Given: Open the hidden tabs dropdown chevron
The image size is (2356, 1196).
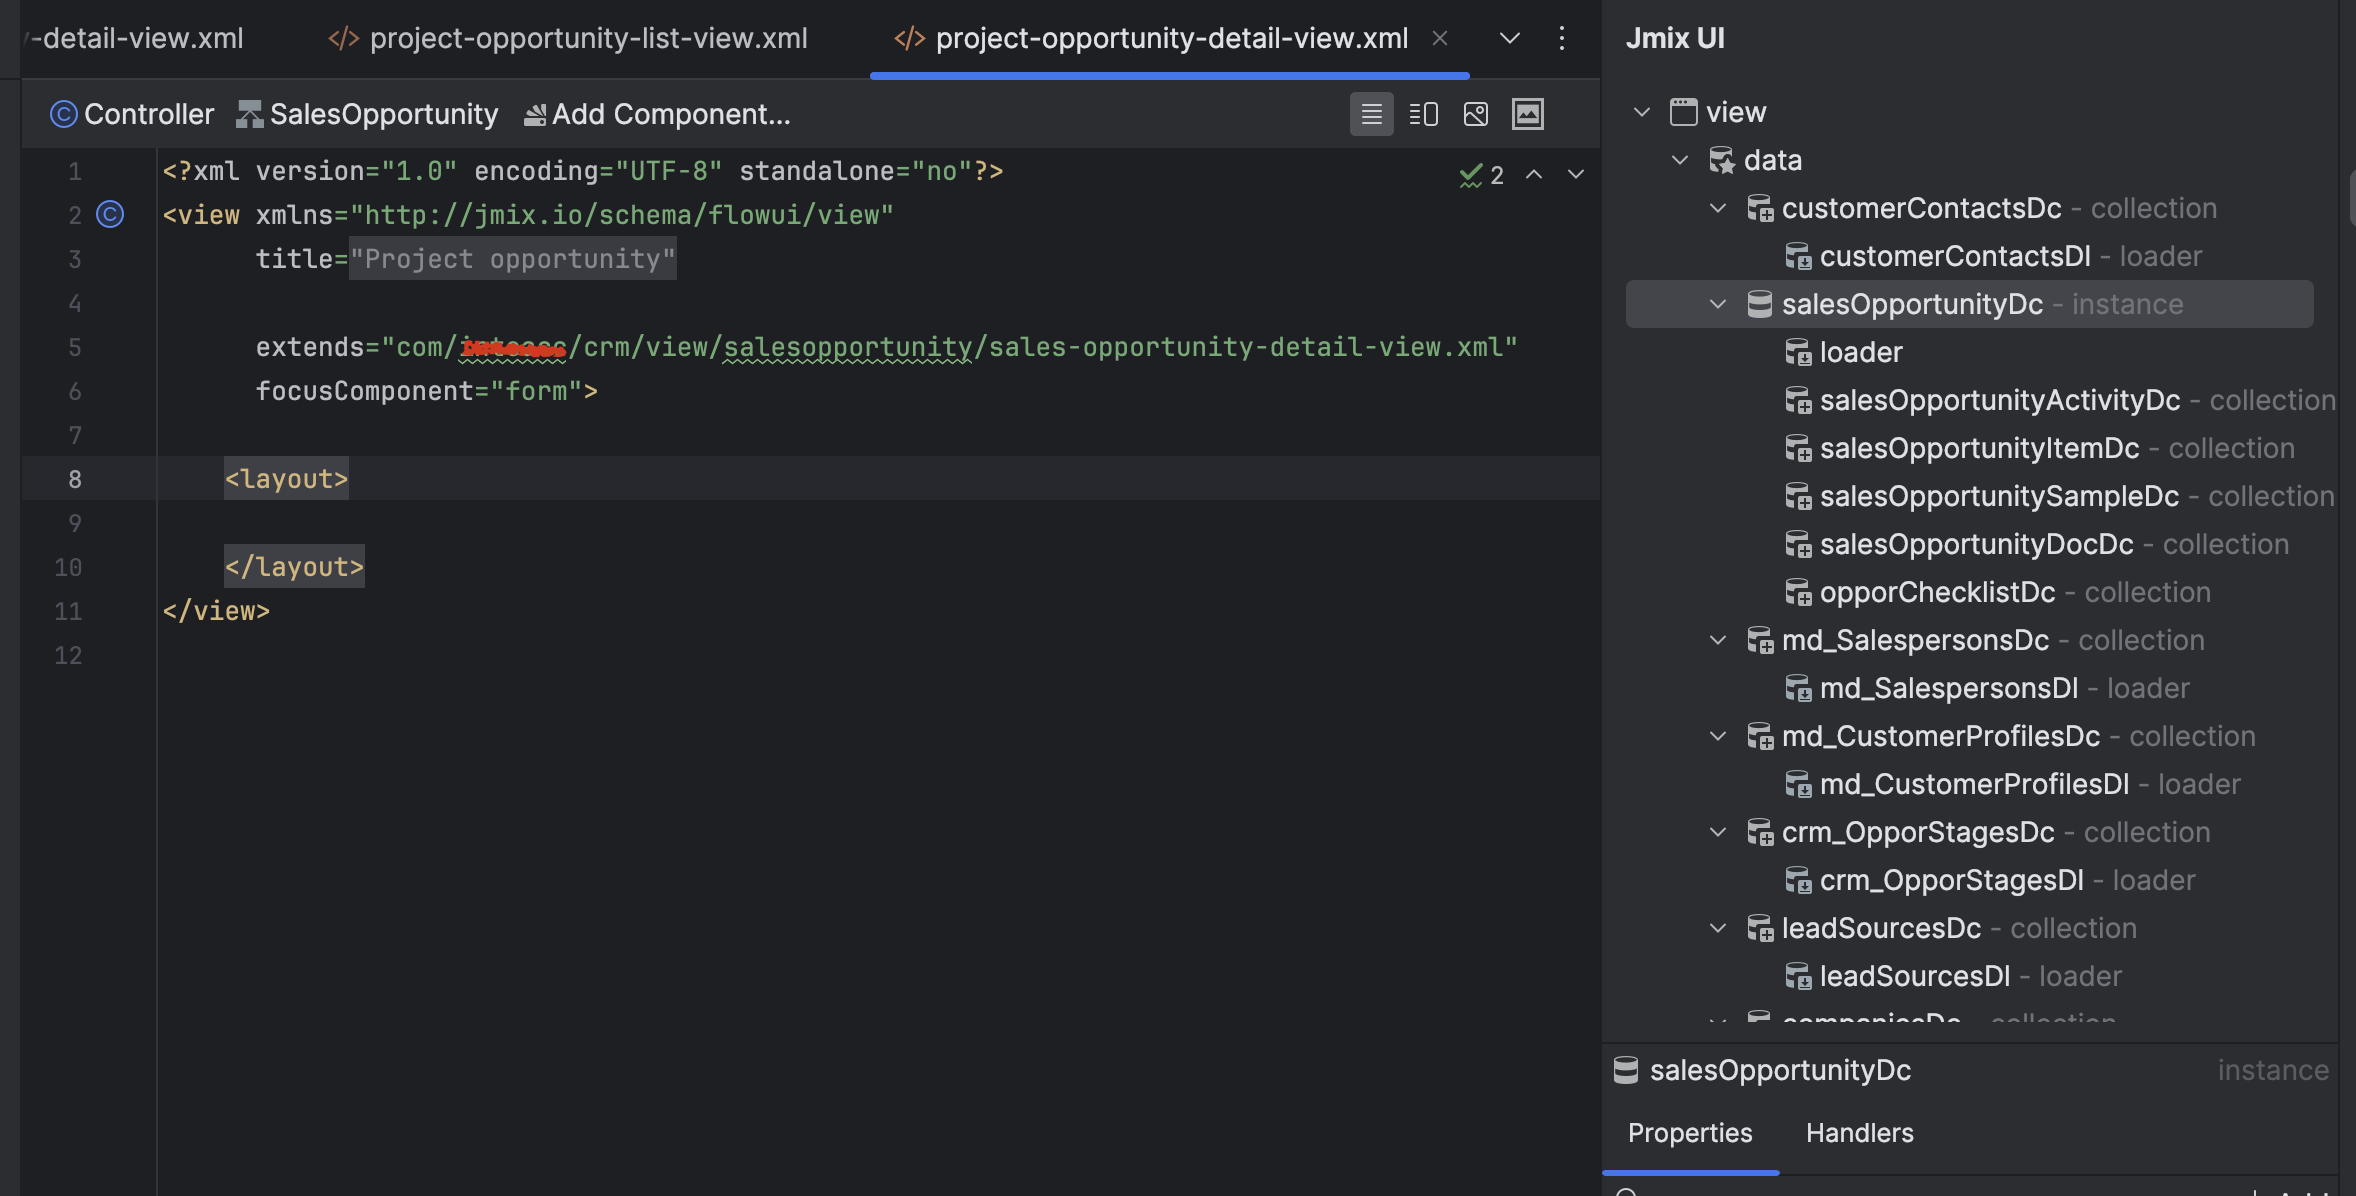Looking at the screenshot, I should click(x=1510, y=38).
